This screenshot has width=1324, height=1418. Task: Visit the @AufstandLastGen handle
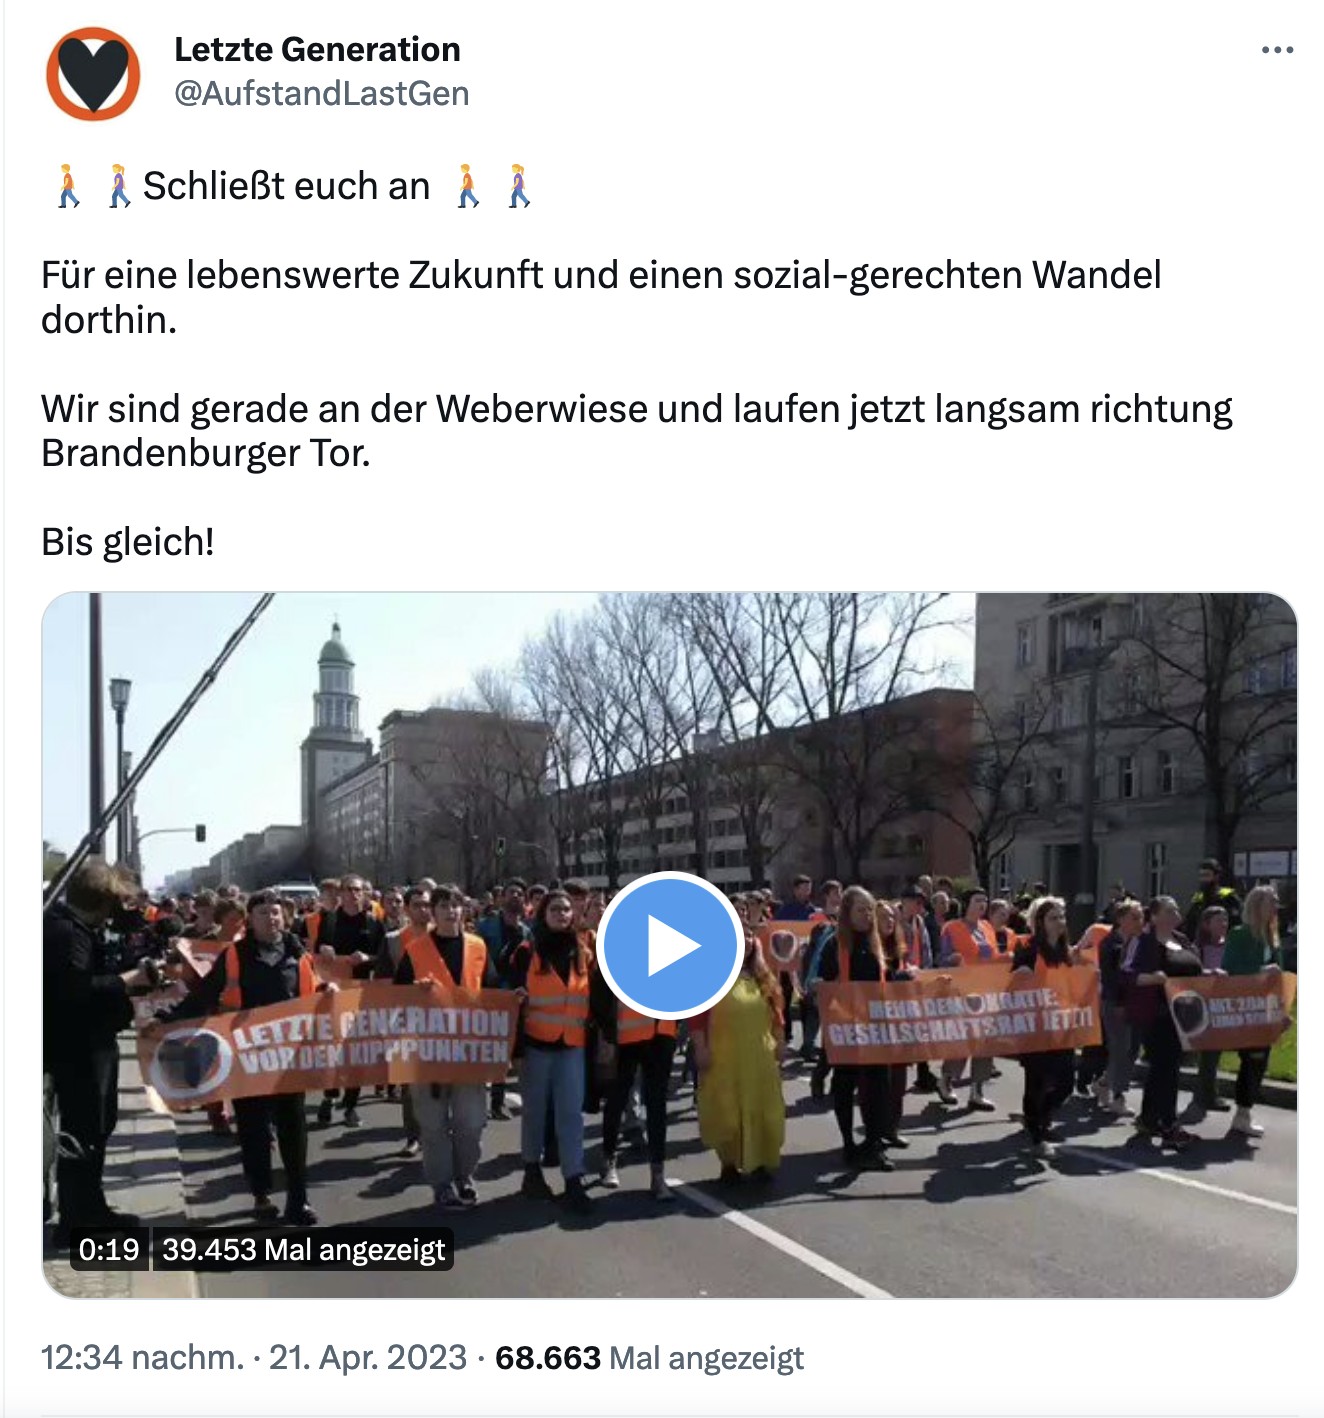[x=321, y=93]
